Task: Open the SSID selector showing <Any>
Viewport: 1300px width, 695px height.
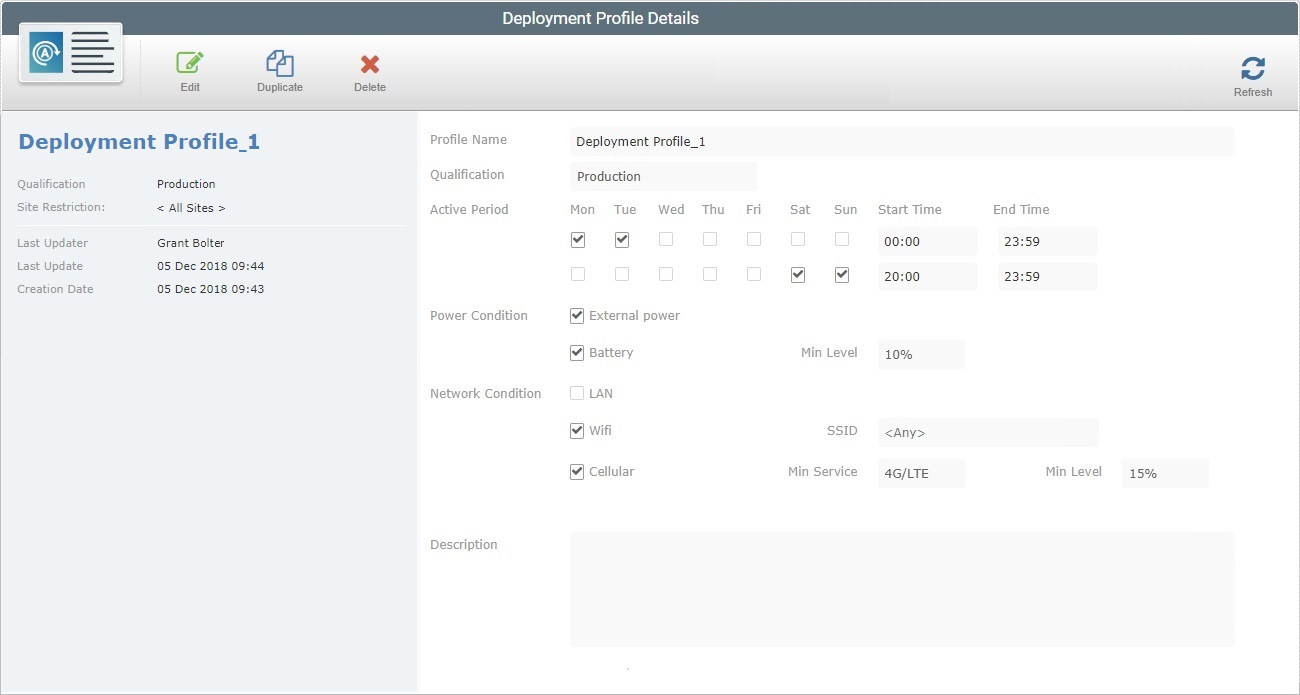Action: point(988,432)
